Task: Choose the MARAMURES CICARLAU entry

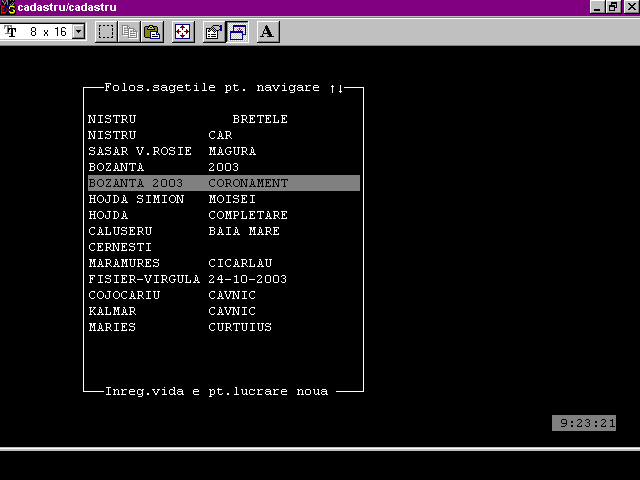Action: coord(180,263)
